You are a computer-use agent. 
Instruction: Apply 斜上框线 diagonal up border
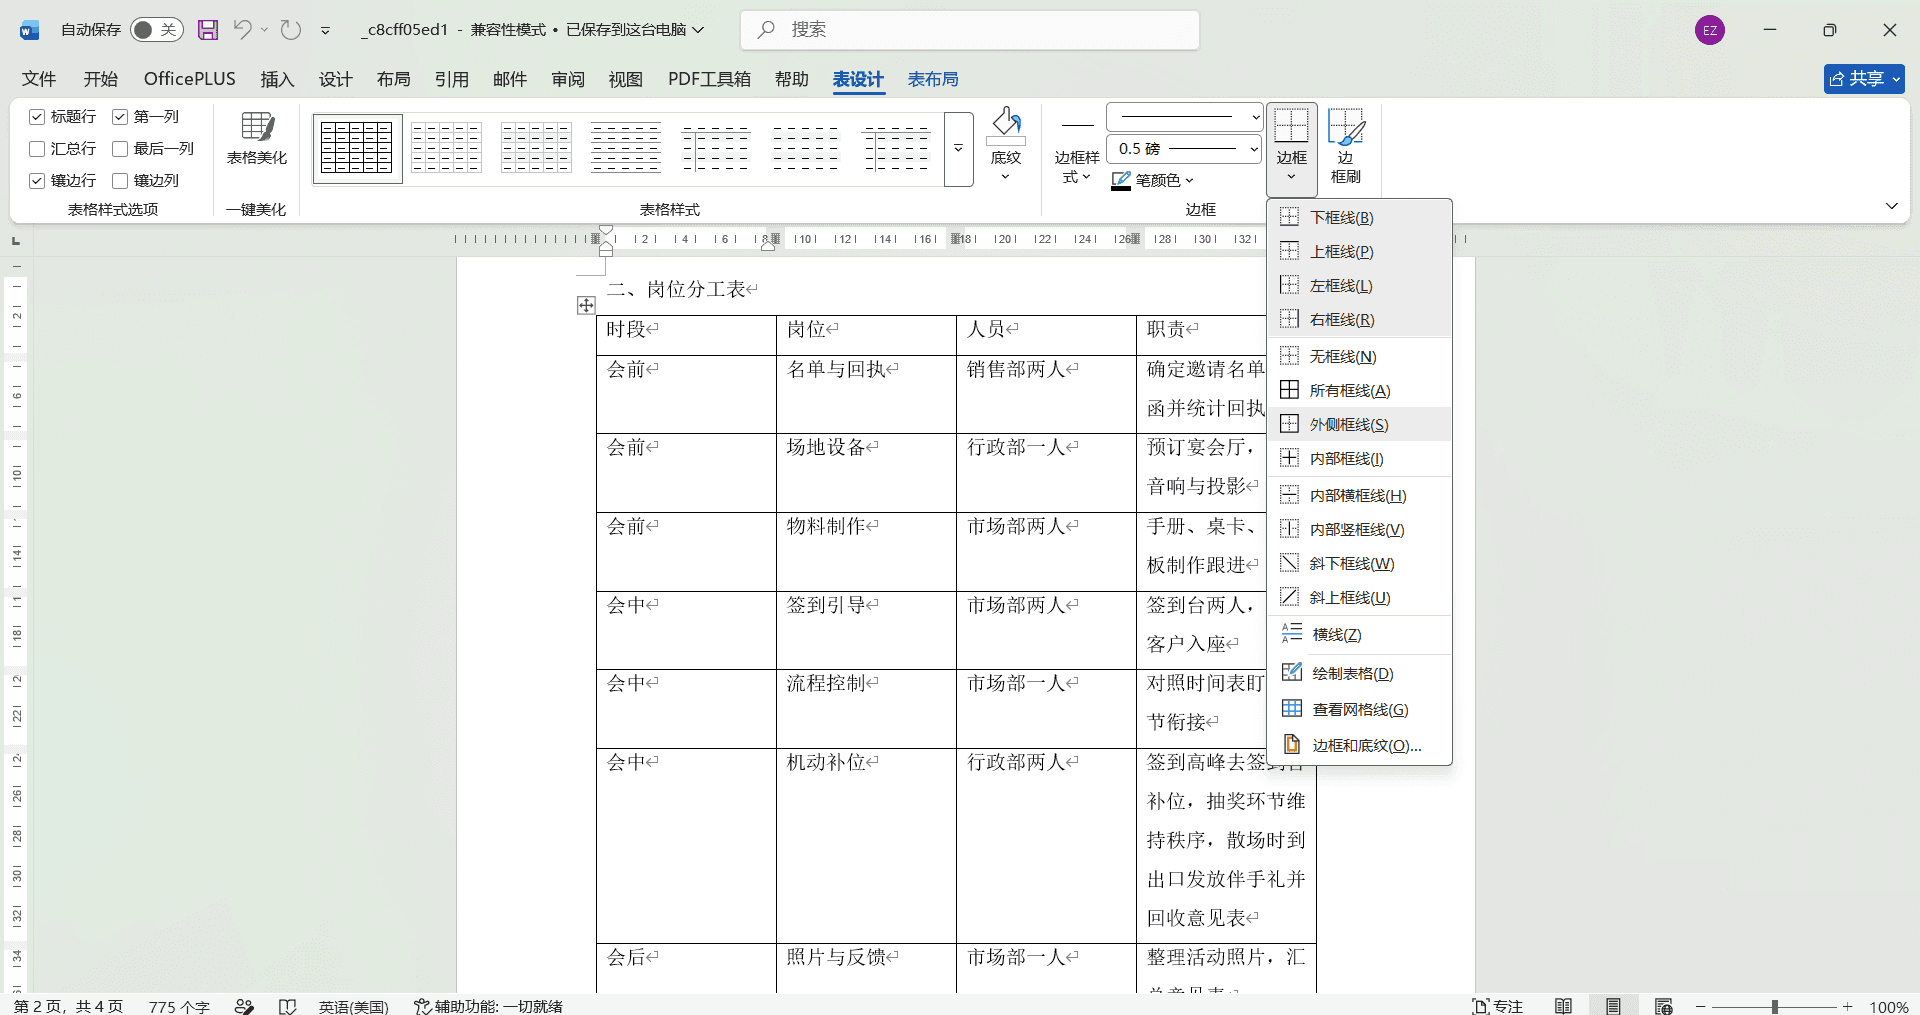pyautogui.click(x=1359, y=598)
